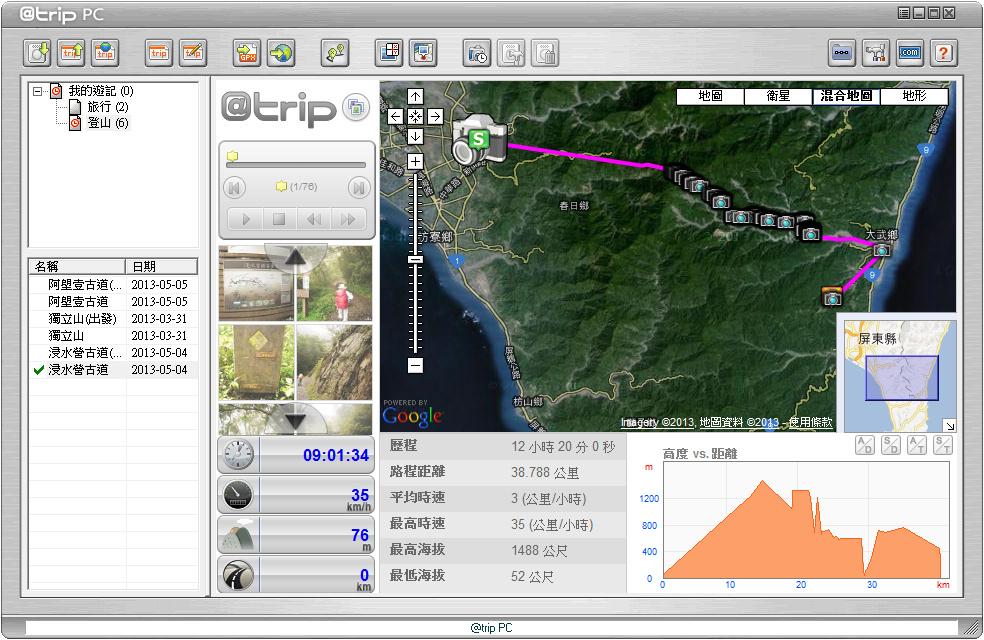Open the blue folder path icon
The height and width of the screenshot is (640, 984).
pyautogui.click(x=842, y=53)
